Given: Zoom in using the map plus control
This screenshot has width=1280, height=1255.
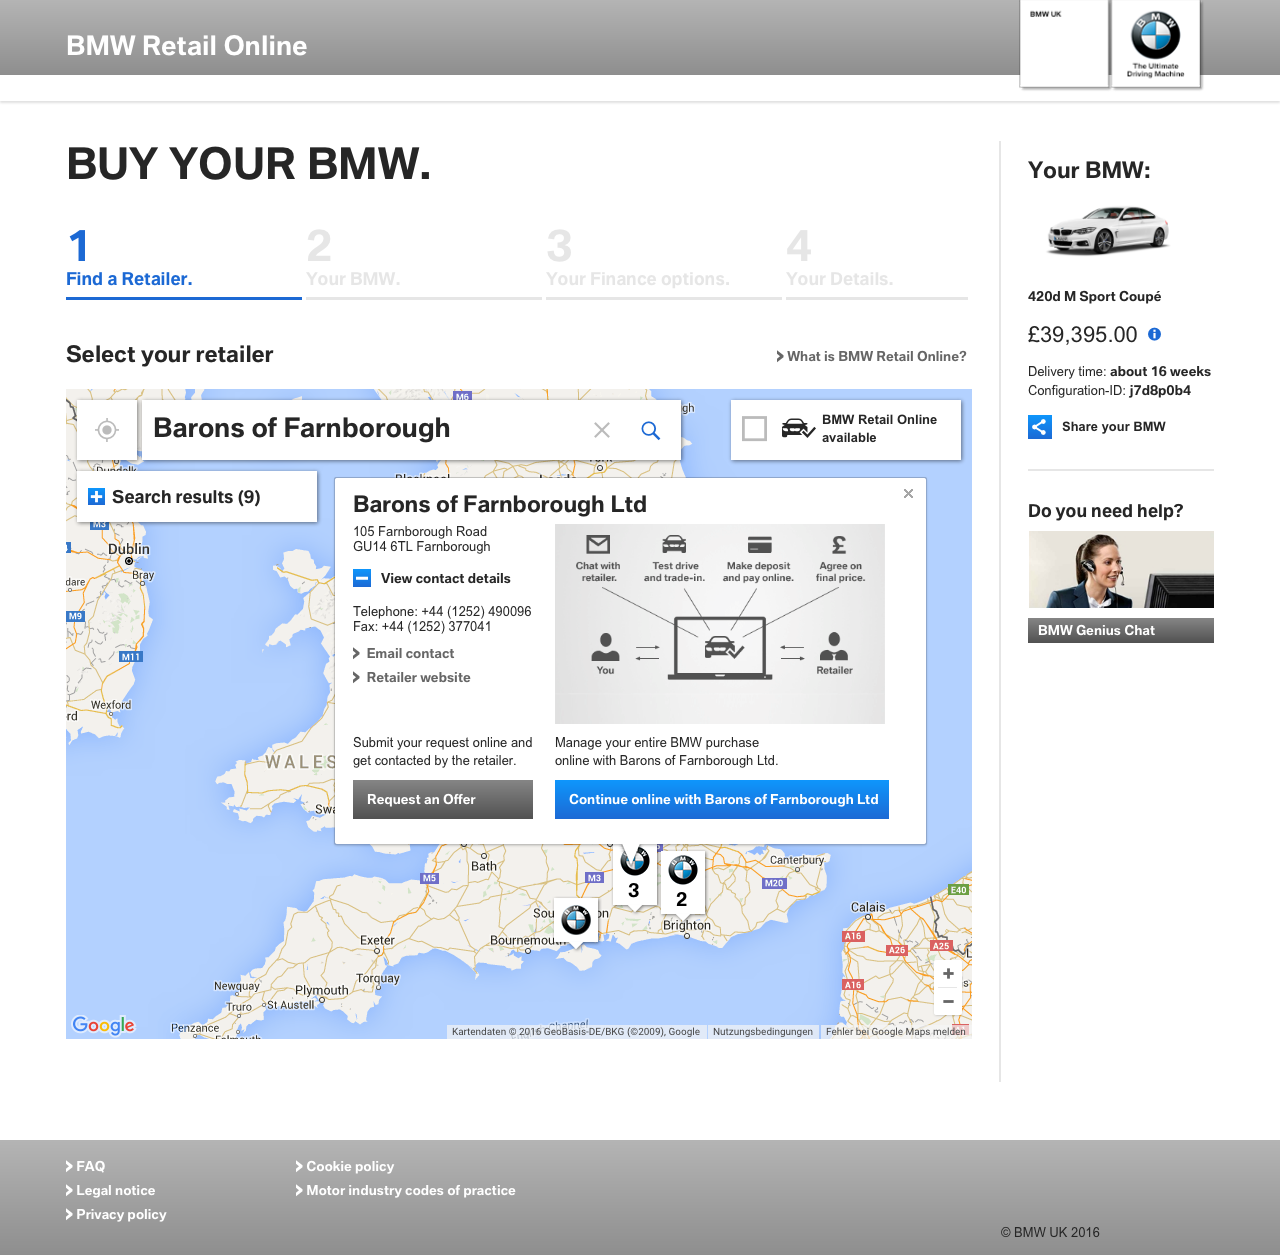Looking at the screenshot, I should coord(947,973).
